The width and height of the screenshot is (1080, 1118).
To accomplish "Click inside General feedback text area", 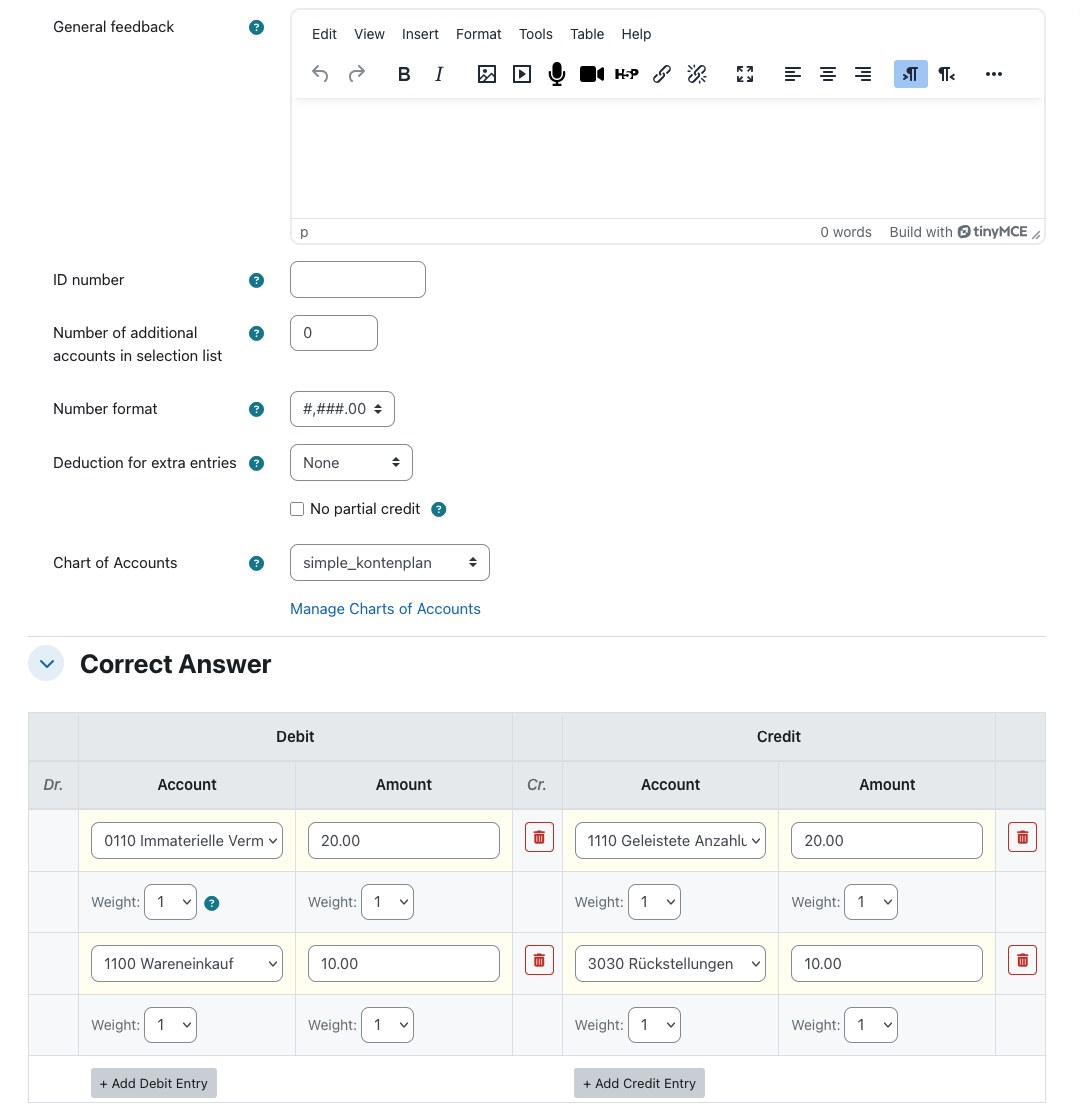I will (x=668, y=158).
